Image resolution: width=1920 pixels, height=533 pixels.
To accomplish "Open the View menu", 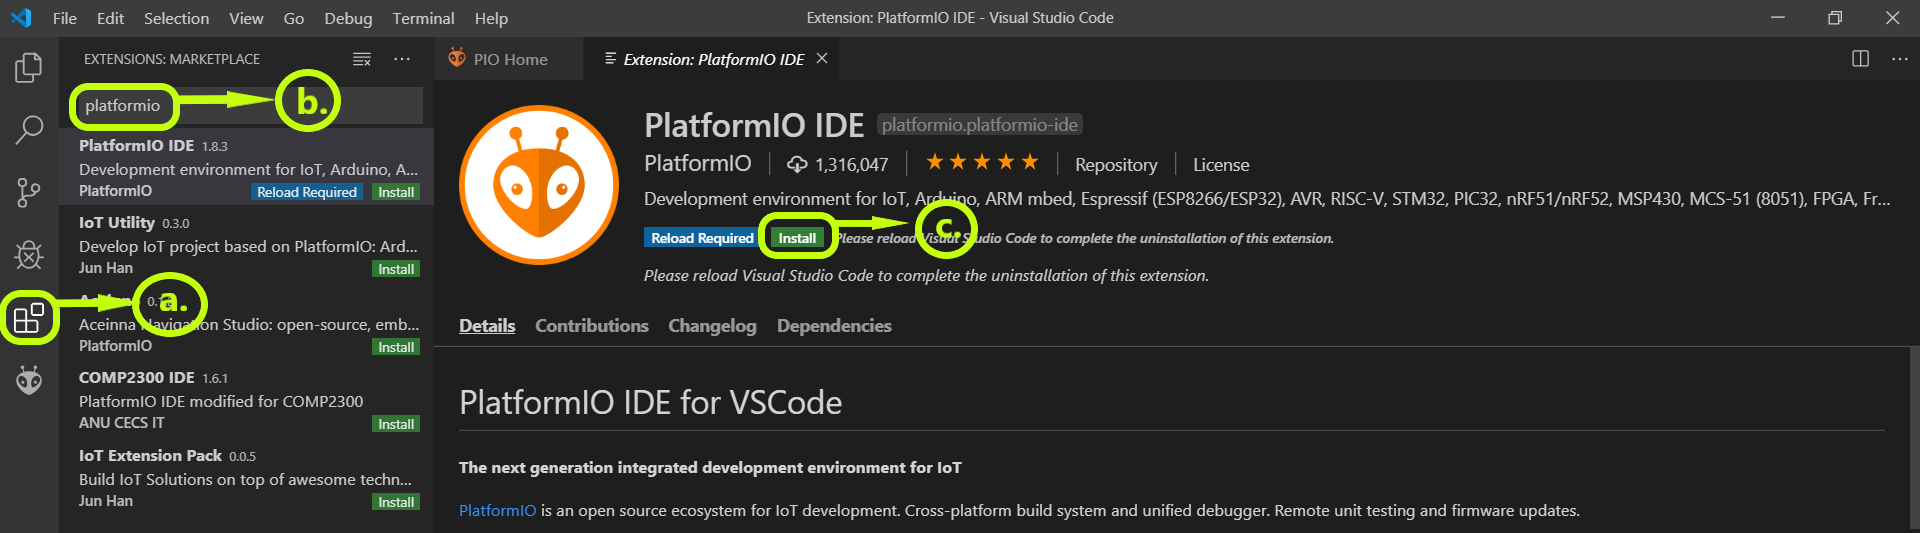I will pos(246,18).
